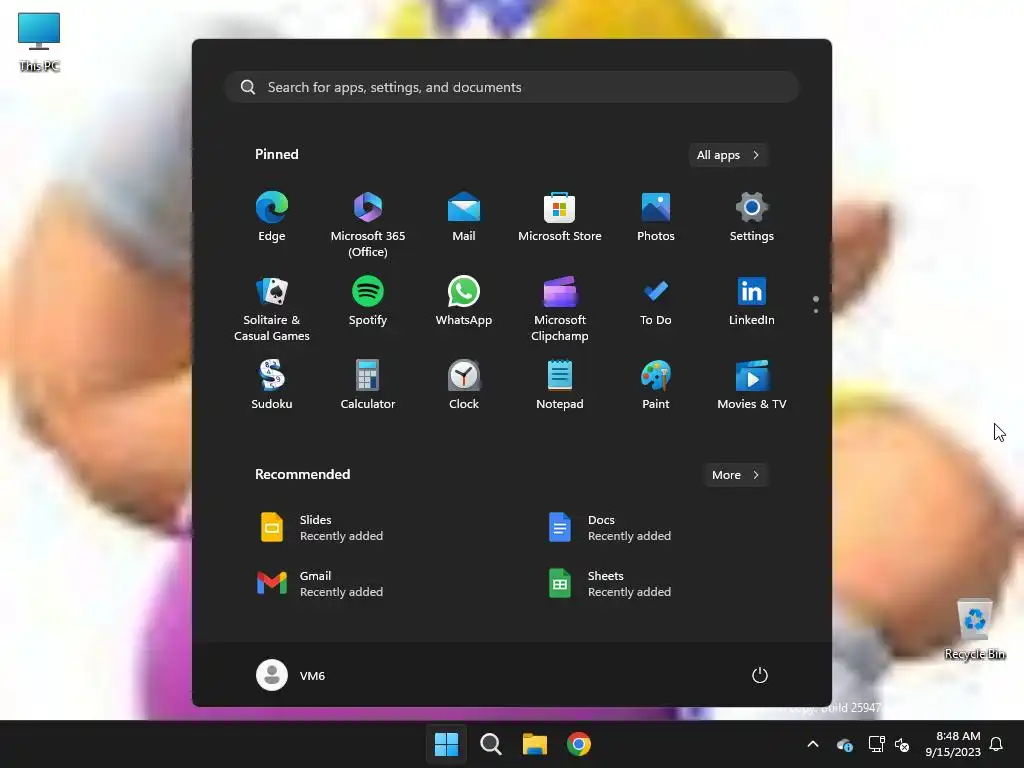
Task: Click the Windows Start button on taskbar
Action: tap(447, 744)
